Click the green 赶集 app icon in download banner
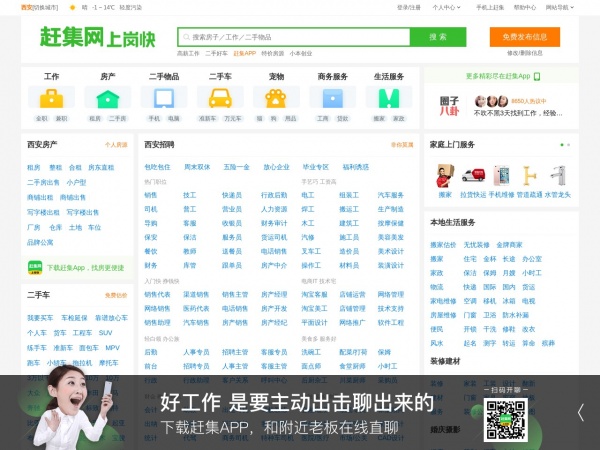Screen dimensions: 600x450 (35, 267)
